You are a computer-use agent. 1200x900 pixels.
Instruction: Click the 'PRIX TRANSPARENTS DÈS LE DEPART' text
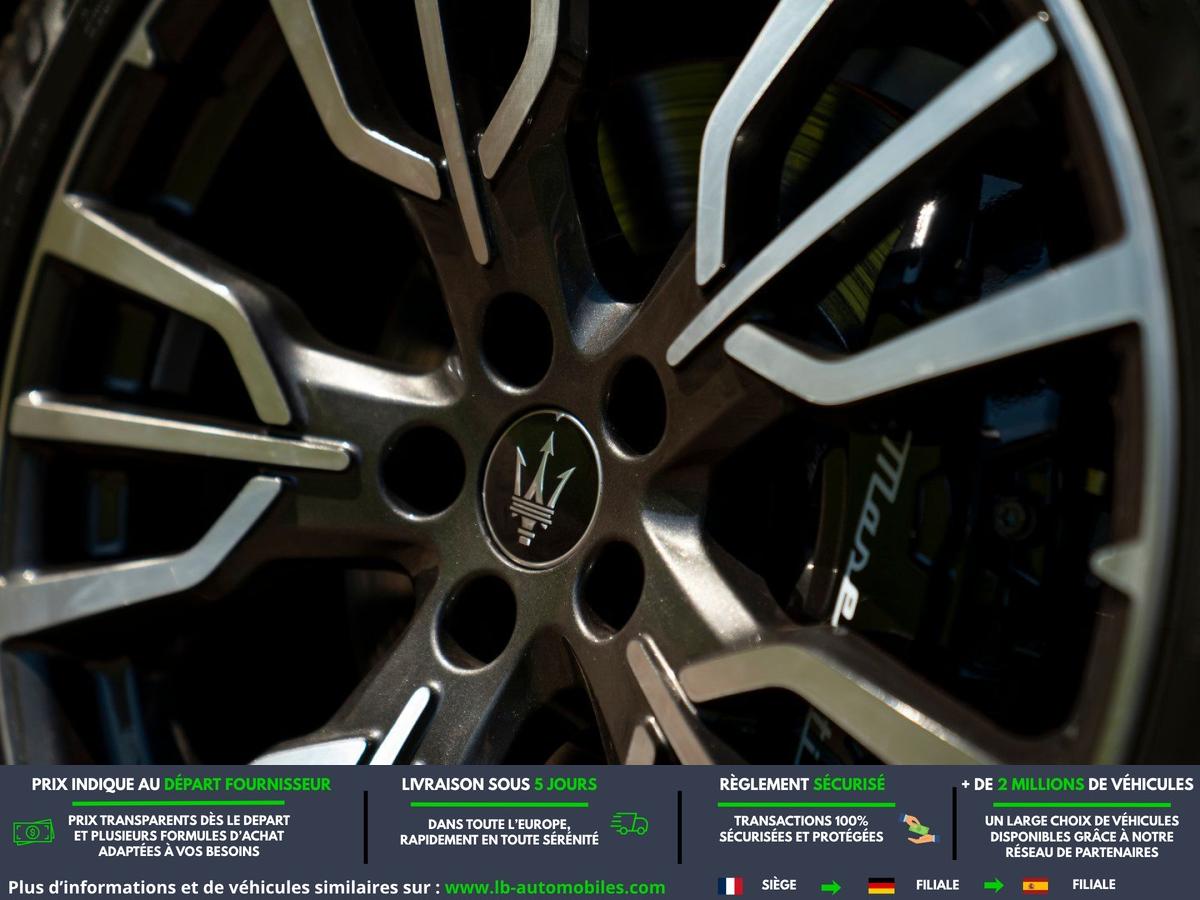179,820
